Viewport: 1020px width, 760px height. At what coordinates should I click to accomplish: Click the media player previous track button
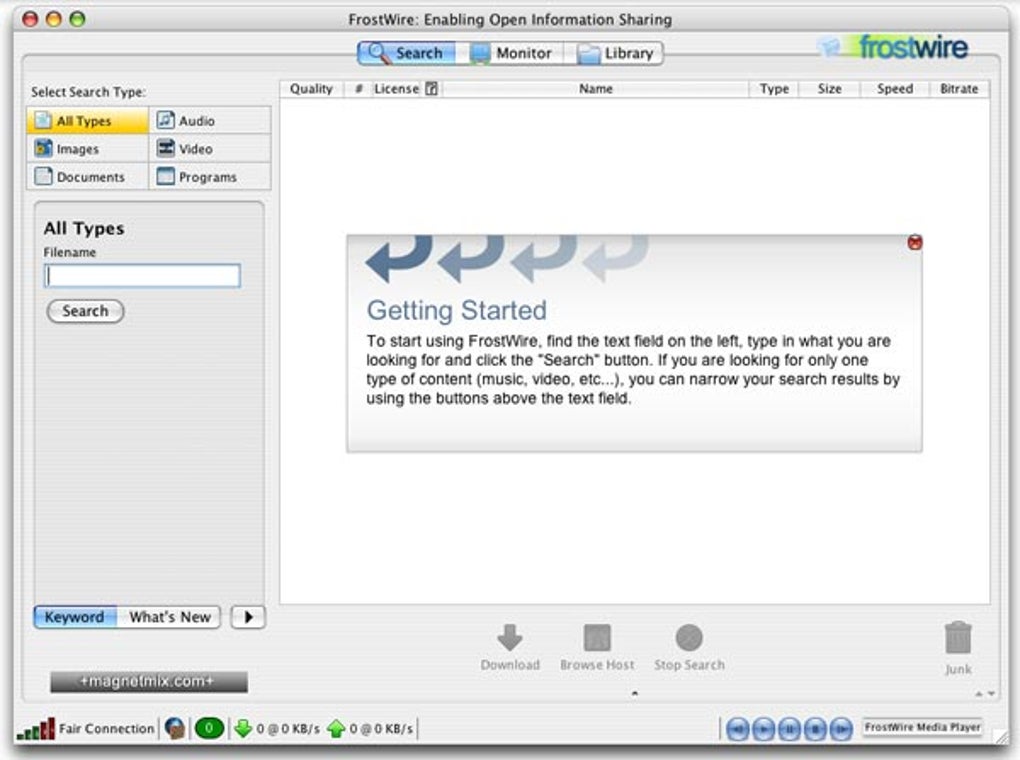pos(738,729)
